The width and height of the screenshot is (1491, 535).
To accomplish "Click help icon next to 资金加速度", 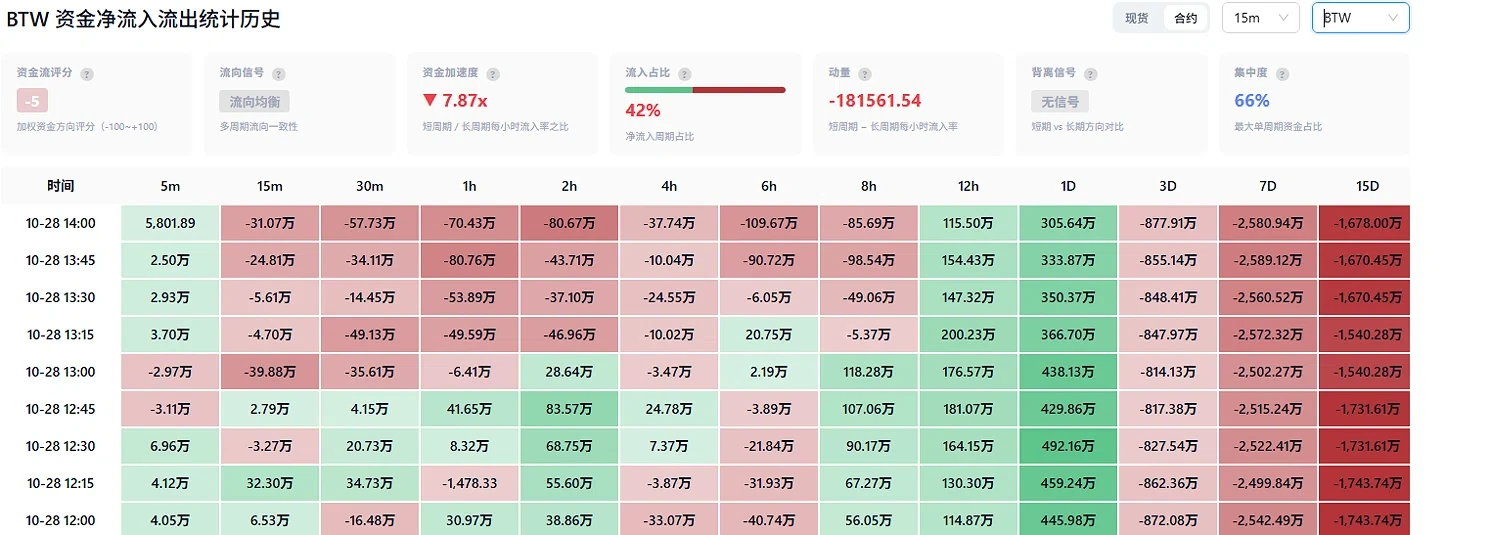I will pyautogui.click(x=493, y=74).
